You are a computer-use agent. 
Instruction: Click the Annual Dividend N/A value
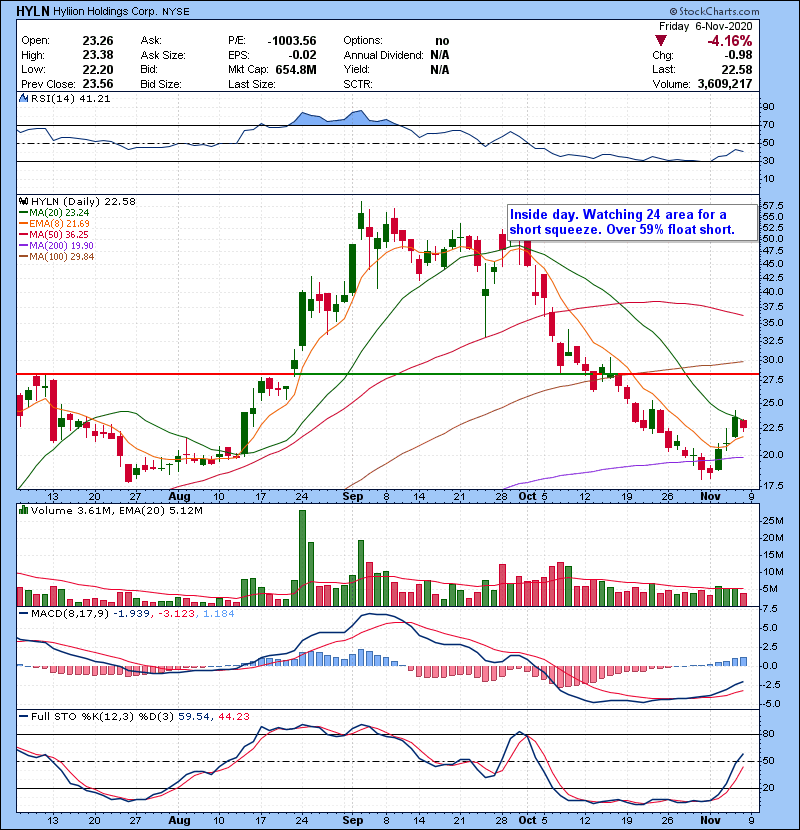(x=439, y=55)
